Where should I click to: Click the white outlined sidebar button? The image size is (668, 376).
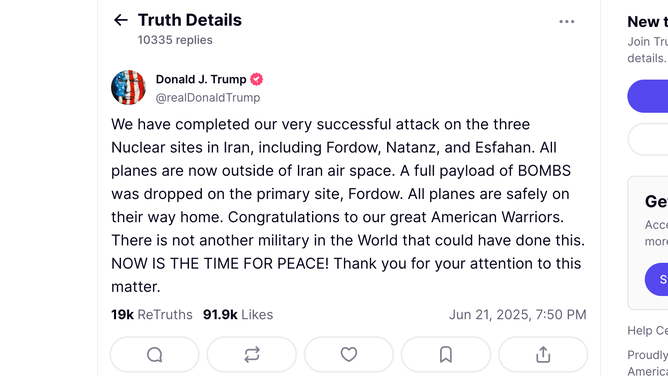(x=648, y=139)
